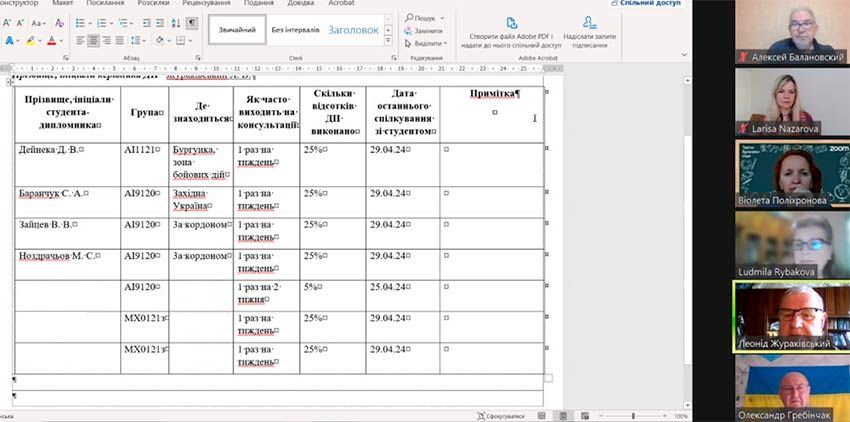Screen dimensions: 850x422
Task: Collapse the ribbon with the chevron
Action: (x=684, y=55)
